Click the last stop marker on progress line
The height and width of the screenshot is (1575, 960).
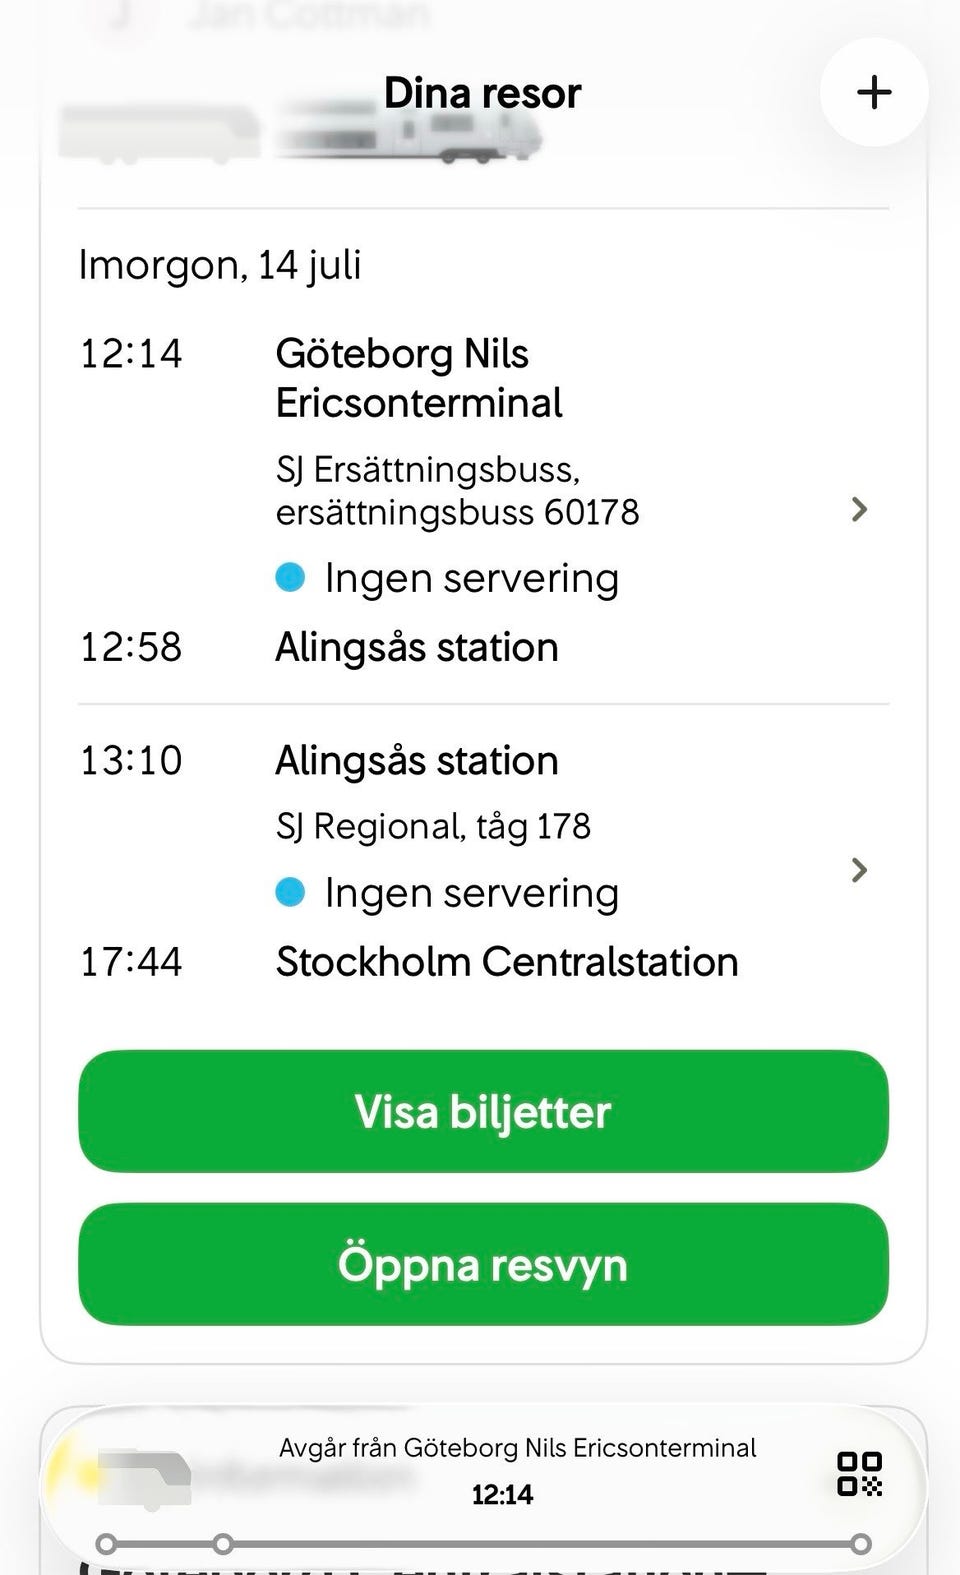[x=860, y=1544]
